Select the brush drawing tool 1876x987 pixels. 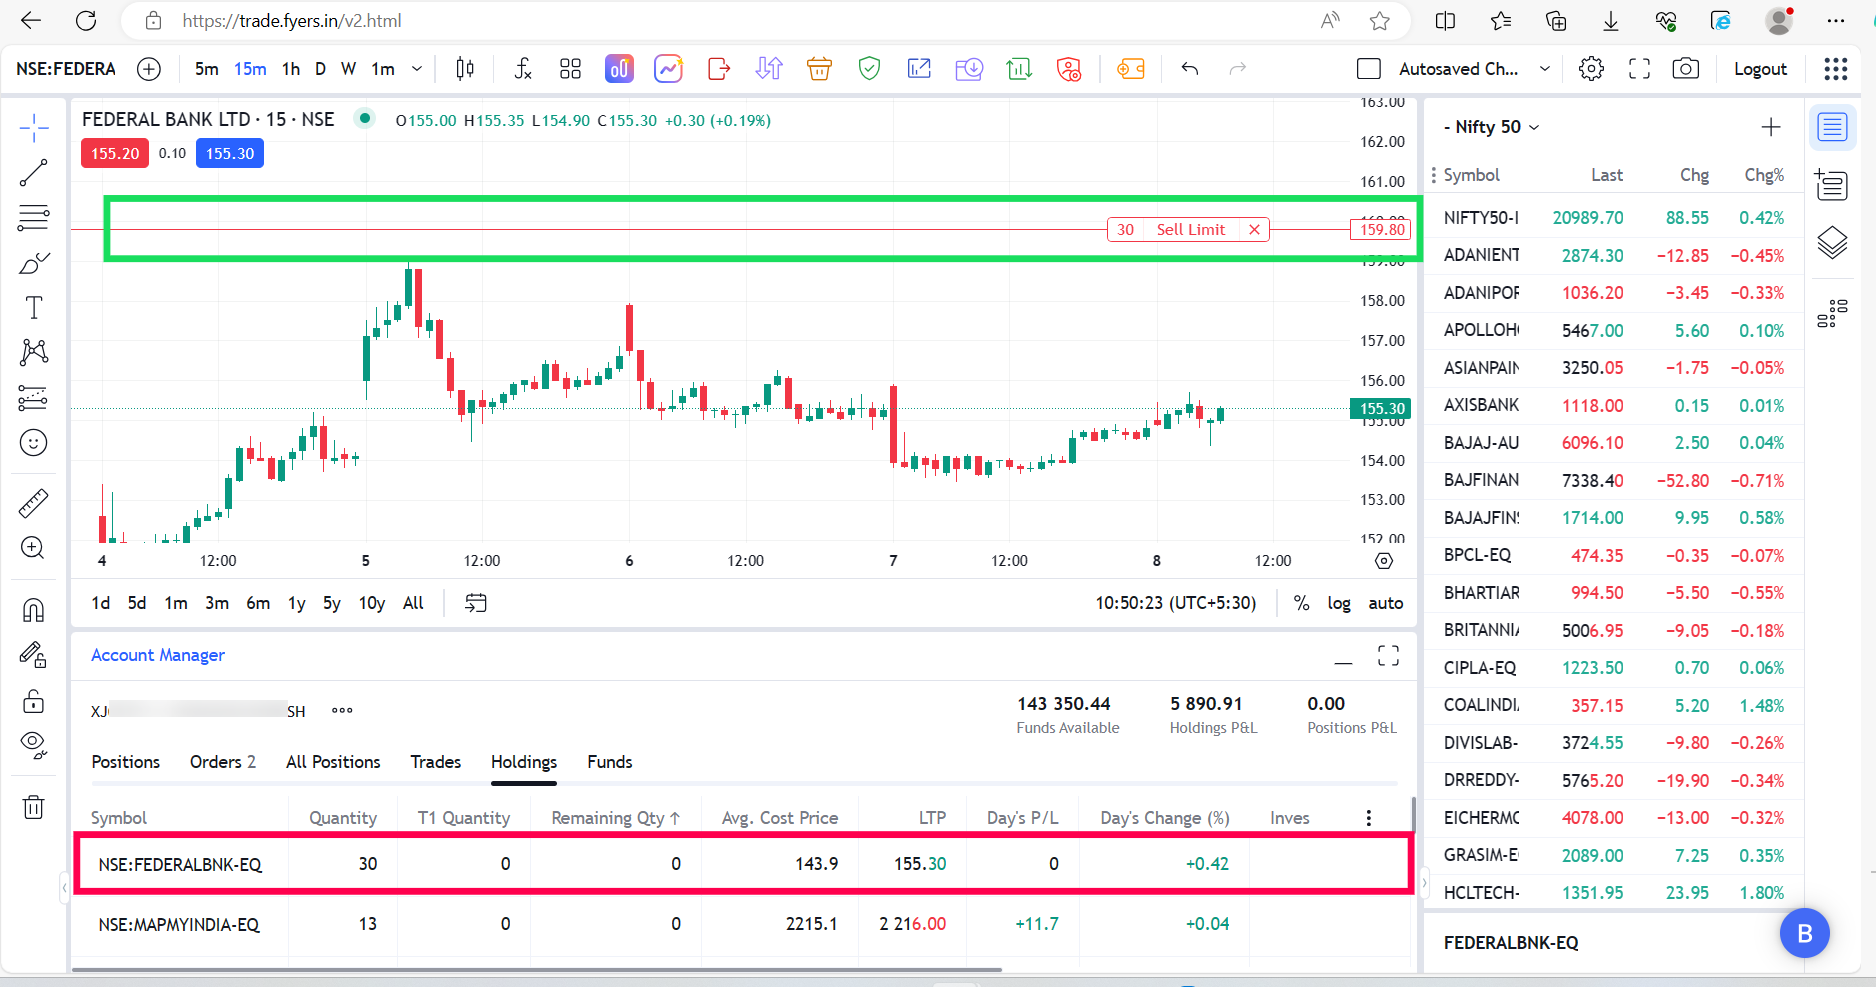point(34,263)
